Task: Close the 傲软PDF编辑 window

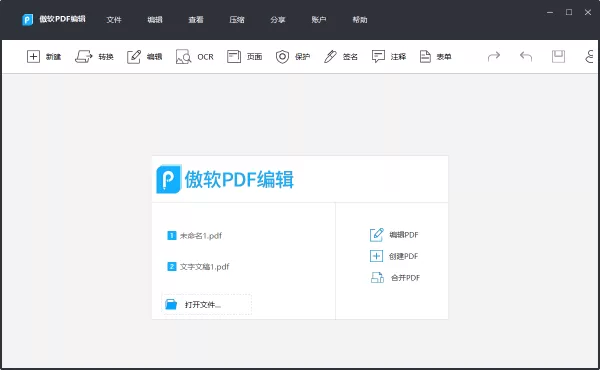Action: 588,12
